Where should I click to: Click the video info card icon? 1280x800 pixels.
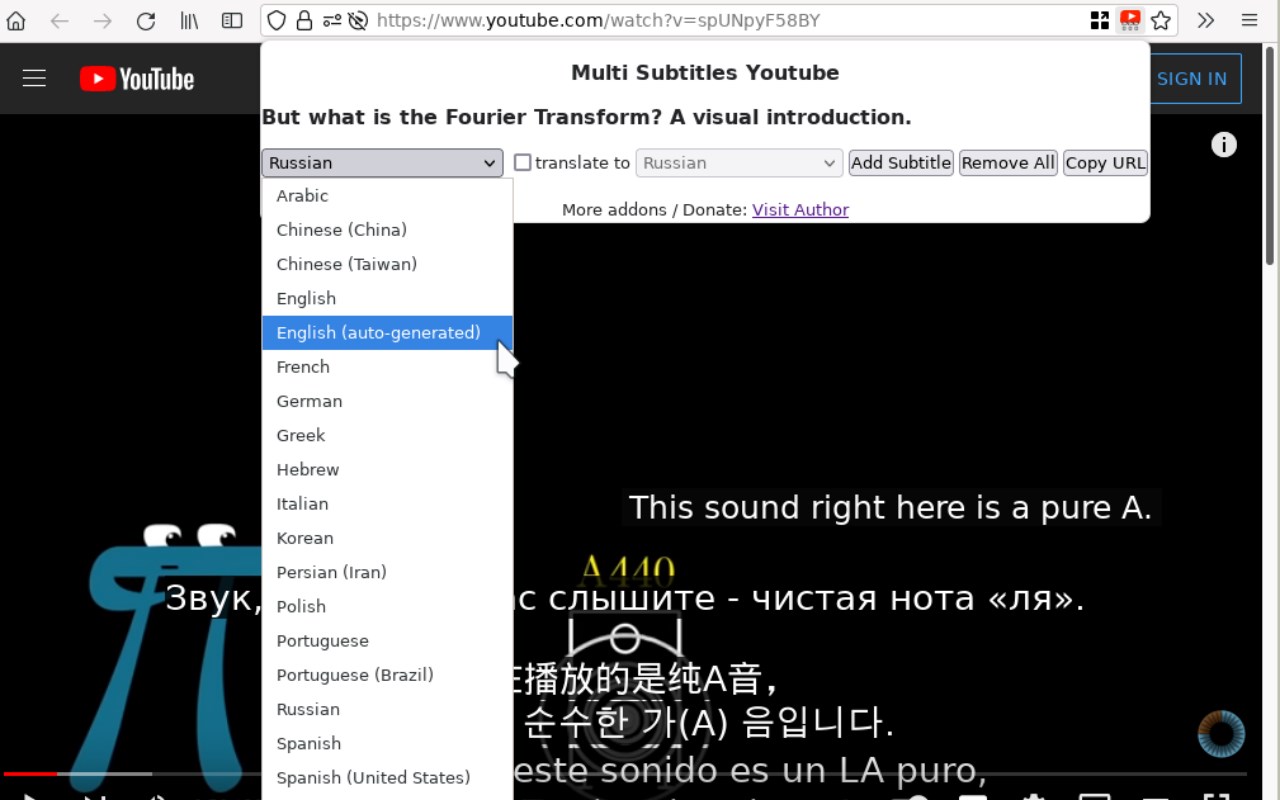click(x=1224, y=145)
